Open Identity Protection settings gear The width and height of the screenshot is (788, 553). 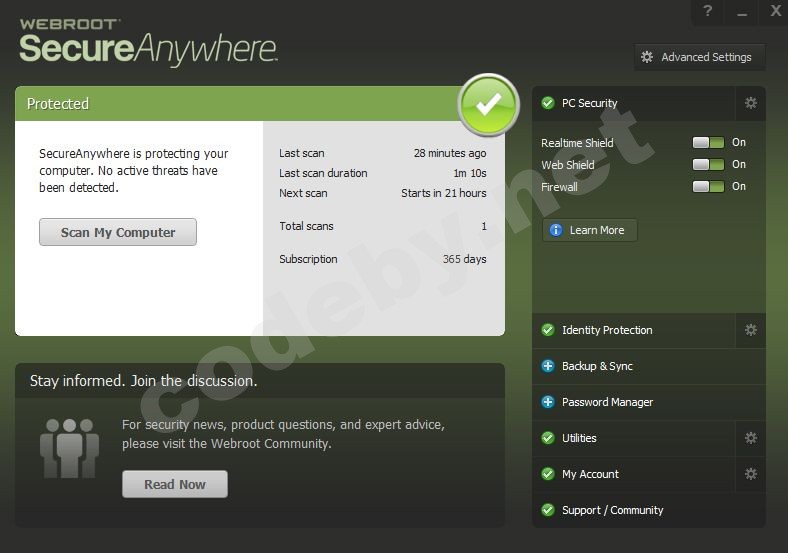point(751,330)
